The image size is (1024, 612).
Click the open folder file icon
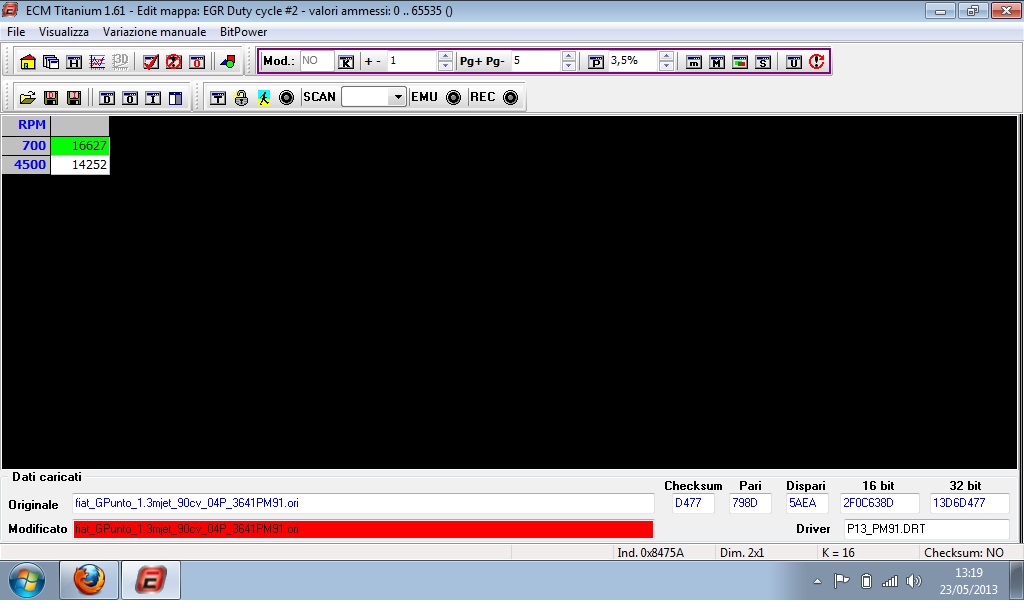(x=28, y=98)
